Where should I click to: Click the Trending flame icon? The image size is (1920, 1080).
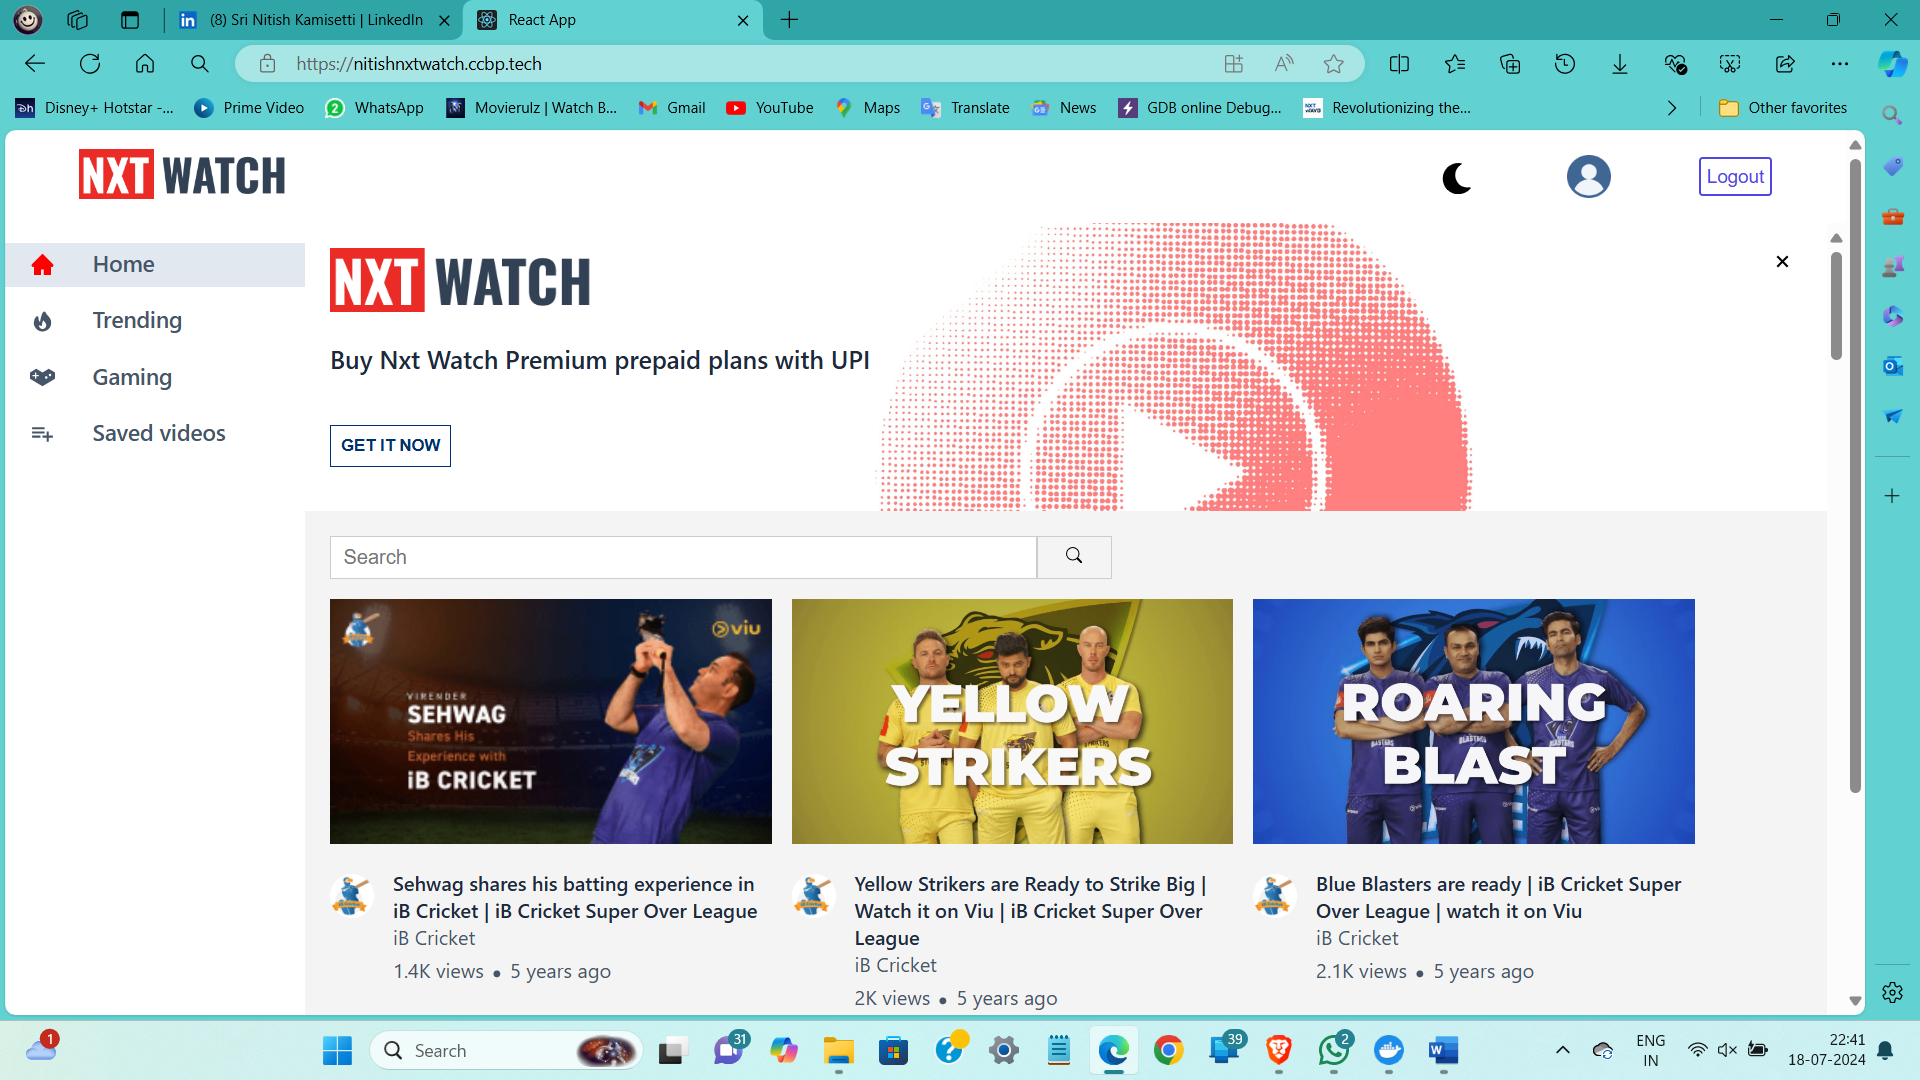(x=42, y=321)
